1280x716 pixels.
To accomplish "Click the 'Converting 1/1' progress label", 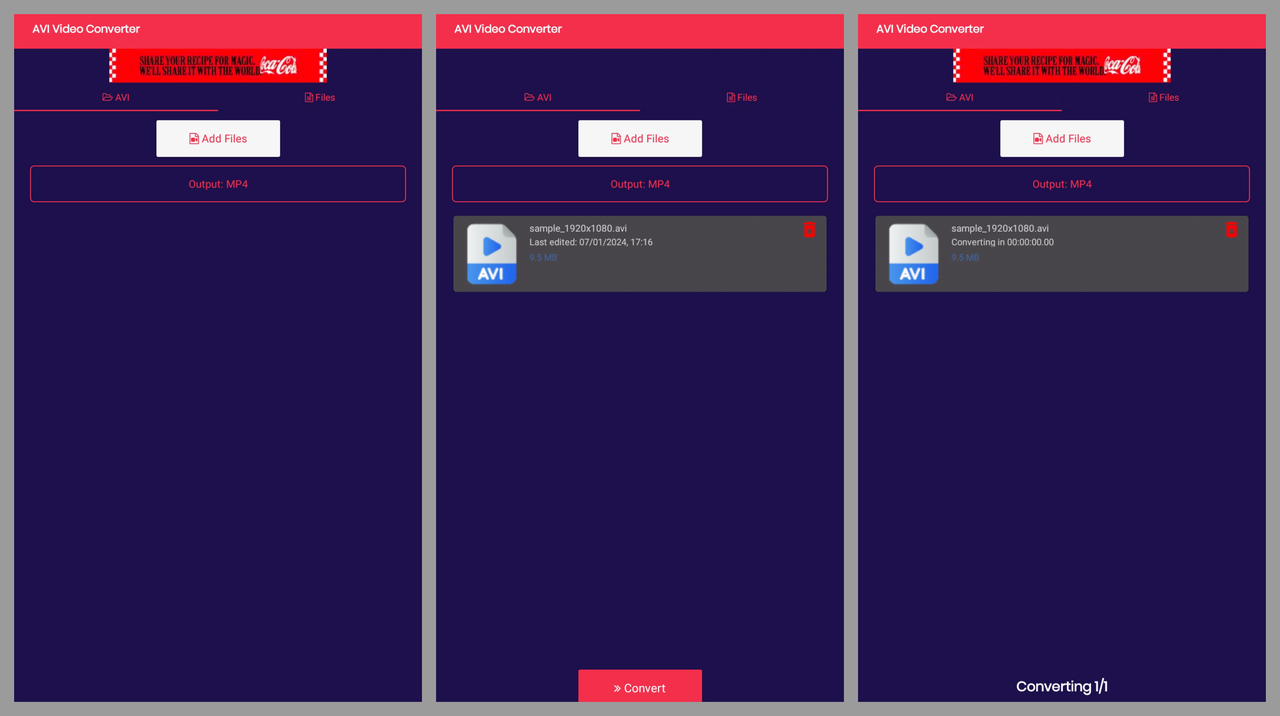I will pos(1062,687).
